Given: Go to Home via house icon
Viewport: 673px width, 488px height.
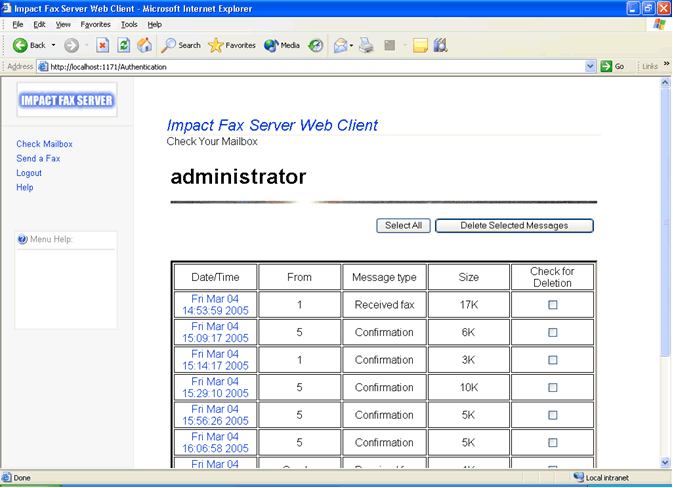Looking at the screenshot, I should (x=145, y=45).
